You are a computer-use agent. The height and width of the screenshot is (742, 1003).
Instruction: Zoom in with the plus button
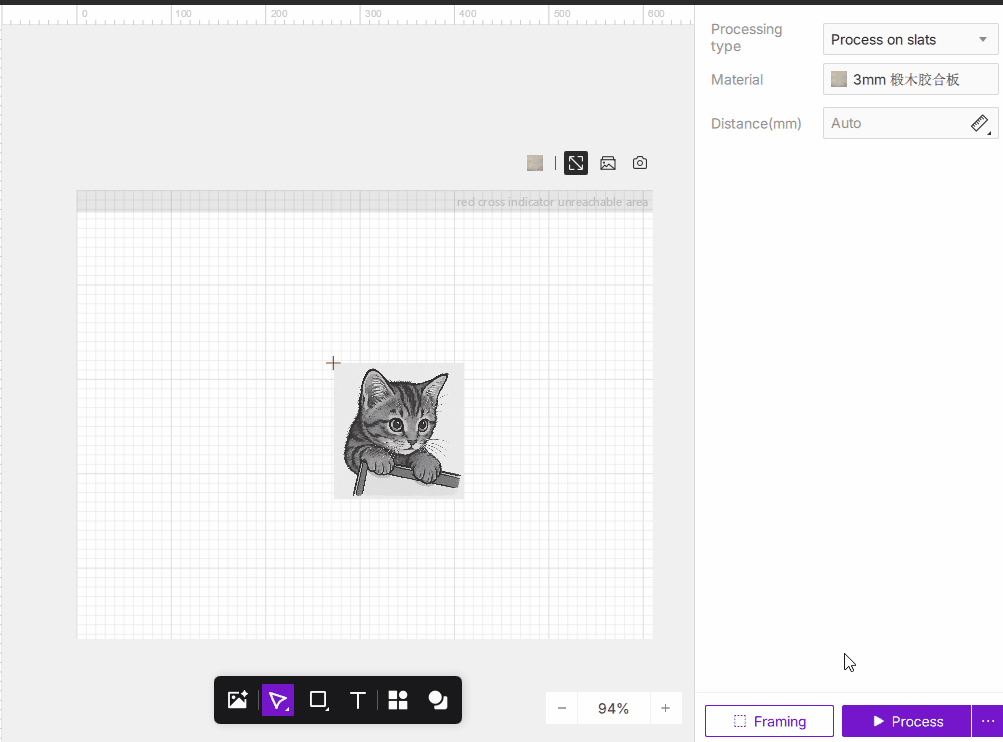(665, 708)
